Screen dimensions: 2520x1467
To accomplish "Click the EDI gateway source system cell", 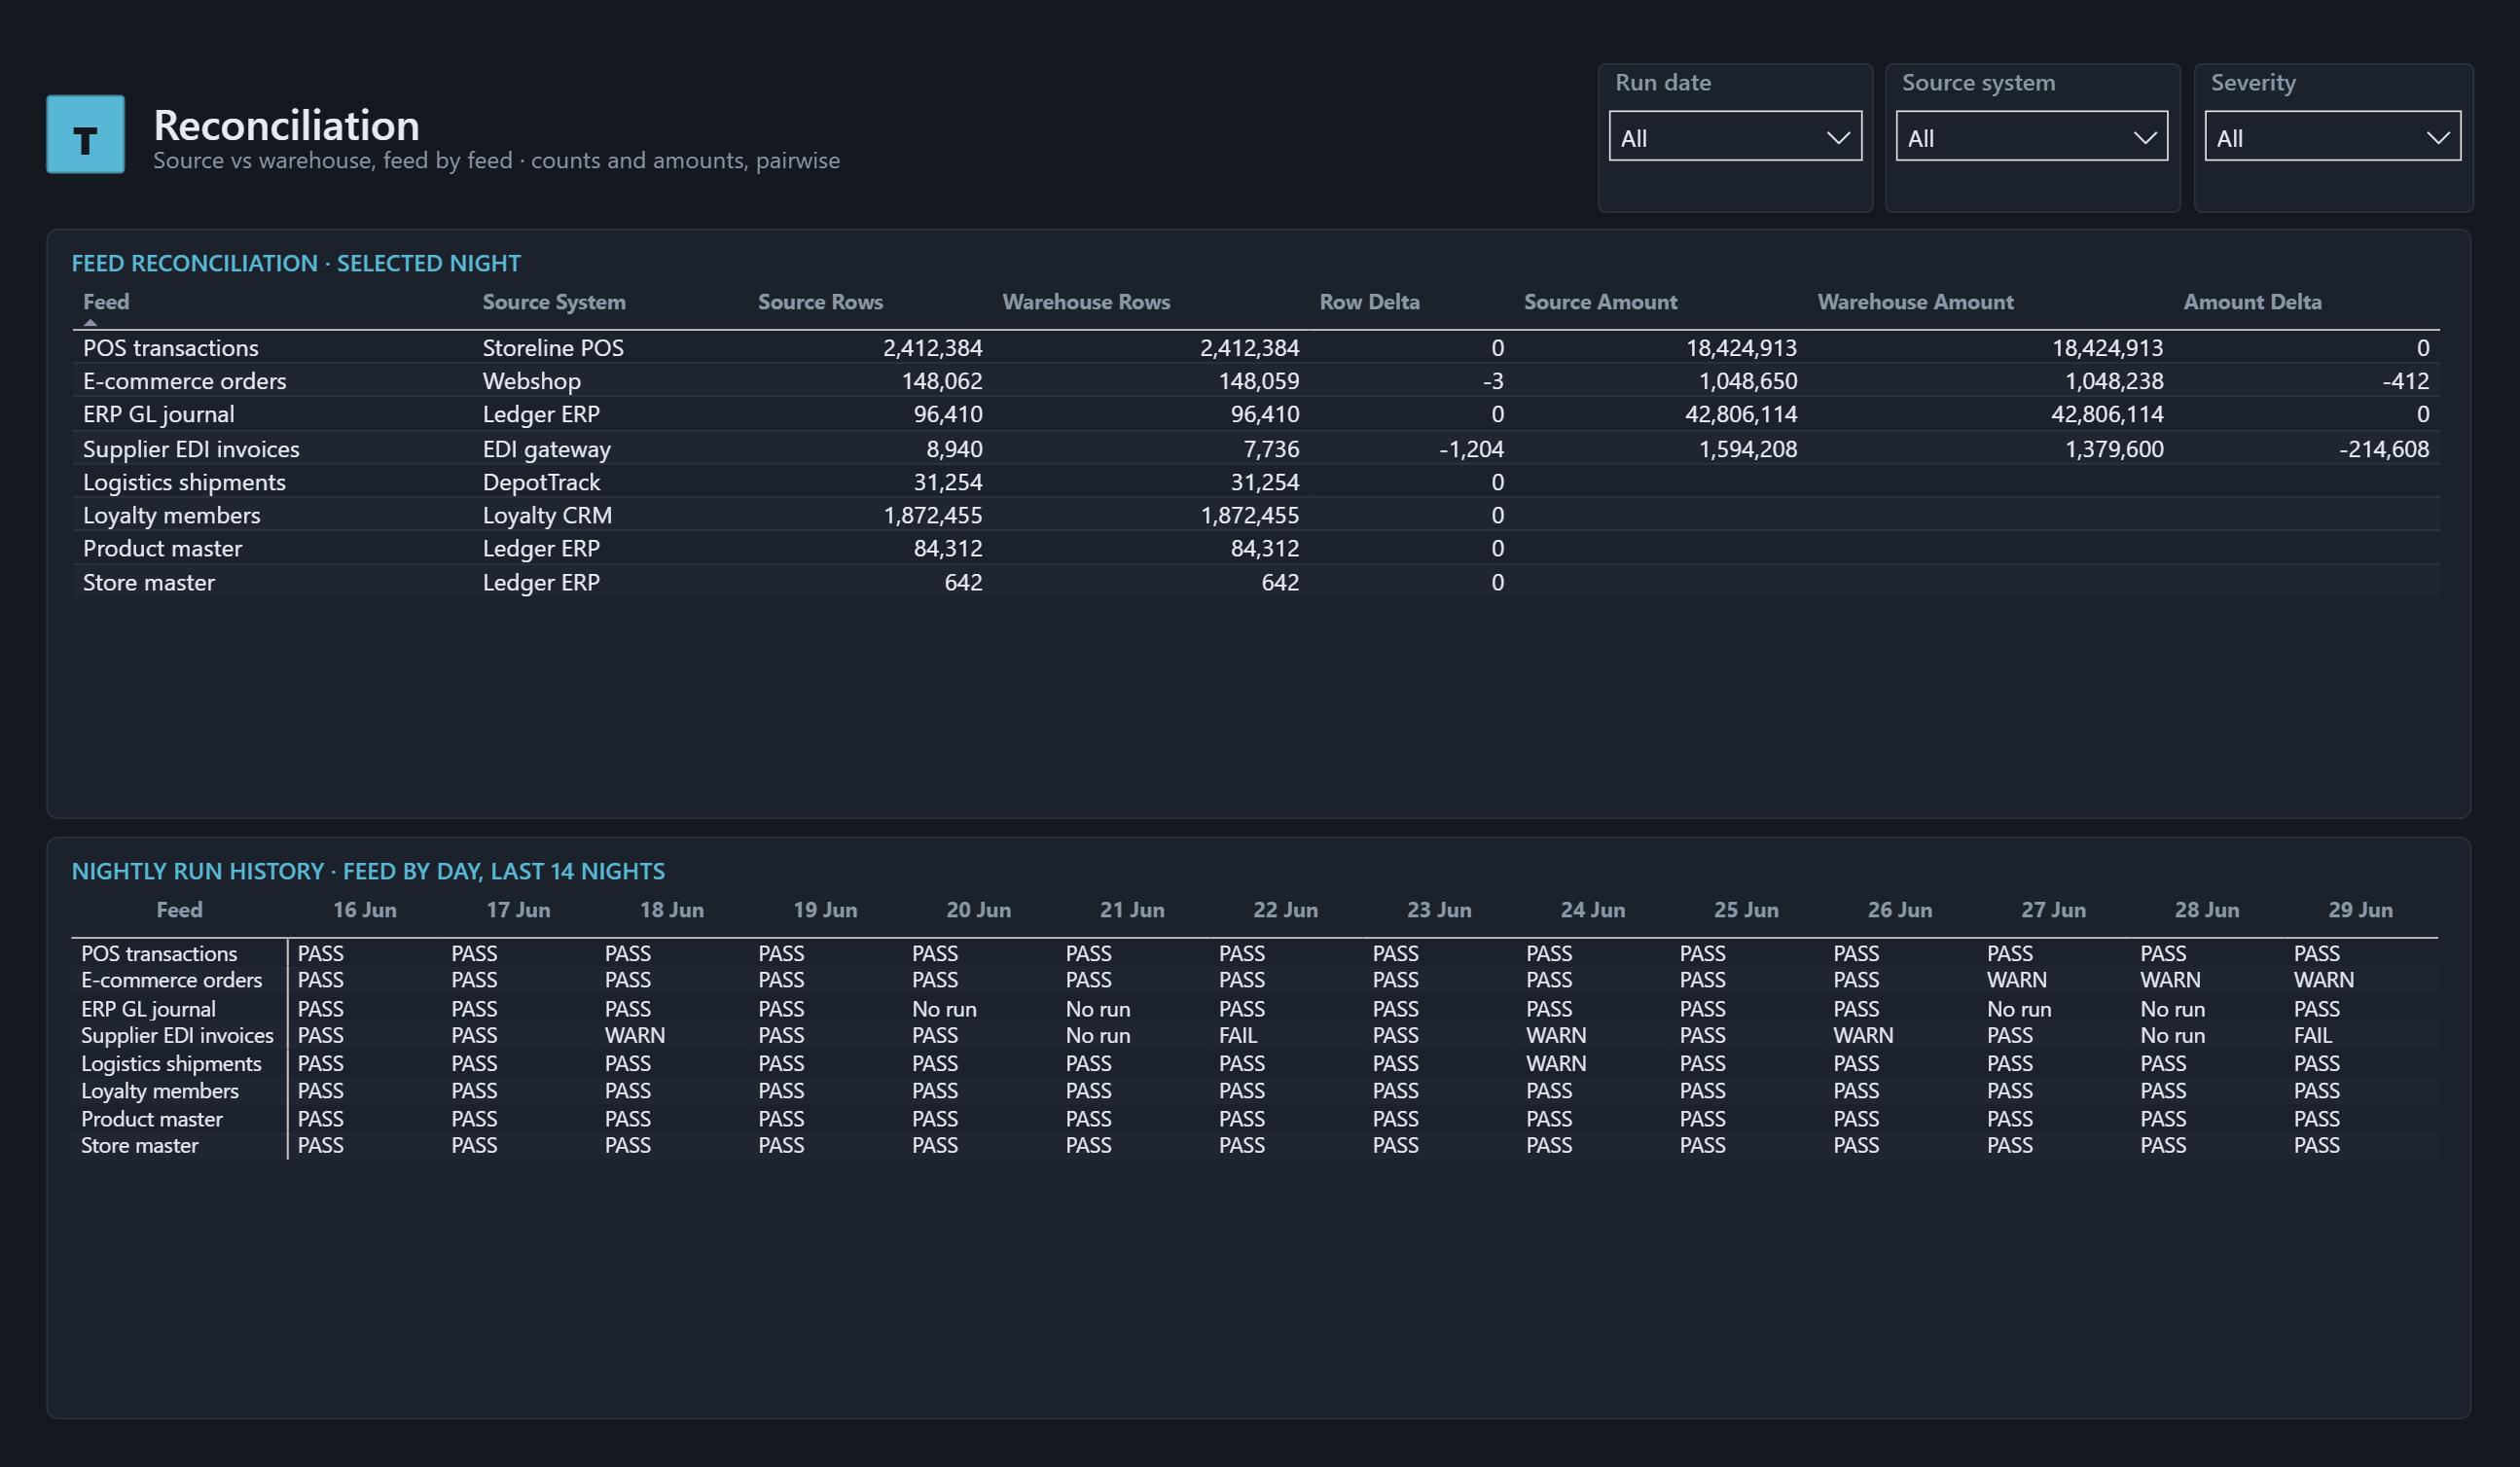I will 546,449.
